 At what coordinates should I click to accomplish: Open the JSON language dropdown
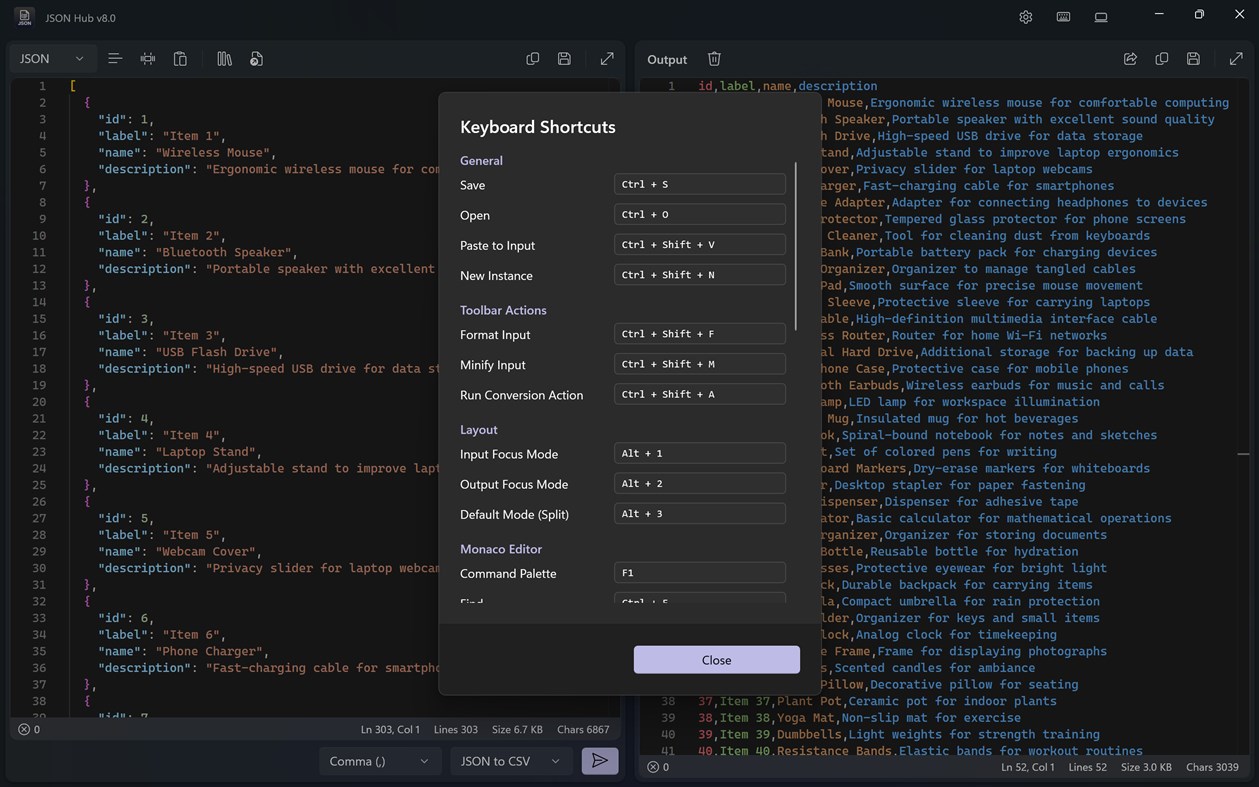[x=53, y=59]
